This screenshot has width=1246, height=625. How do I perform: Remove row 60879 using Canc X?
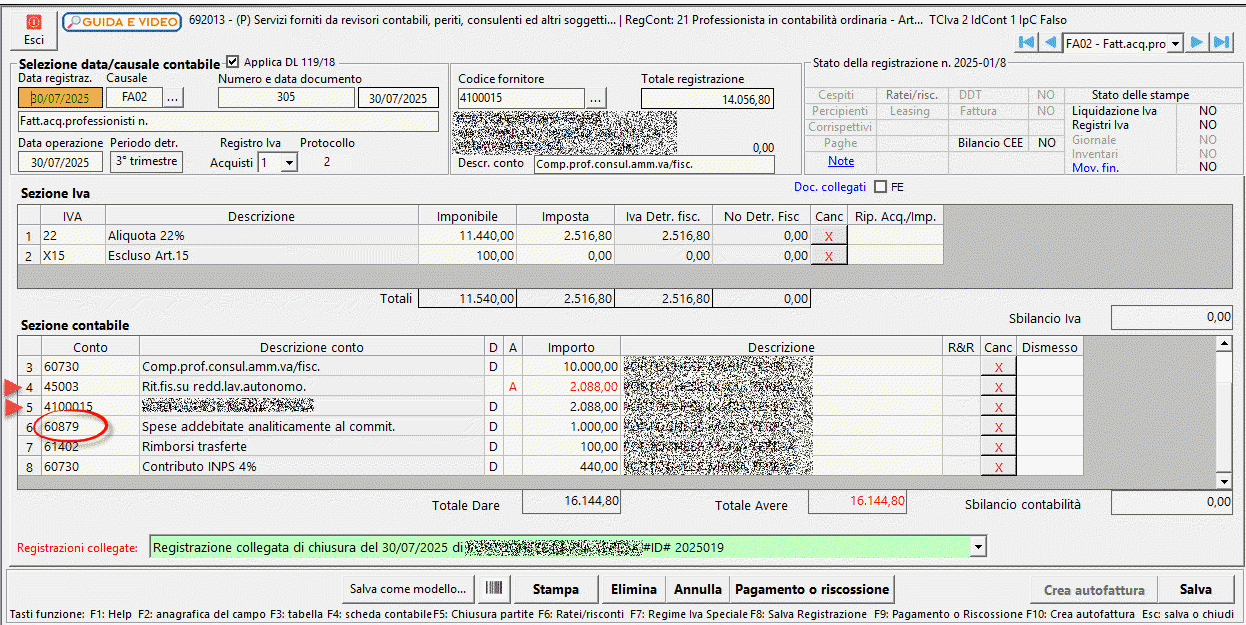(998, 428)
